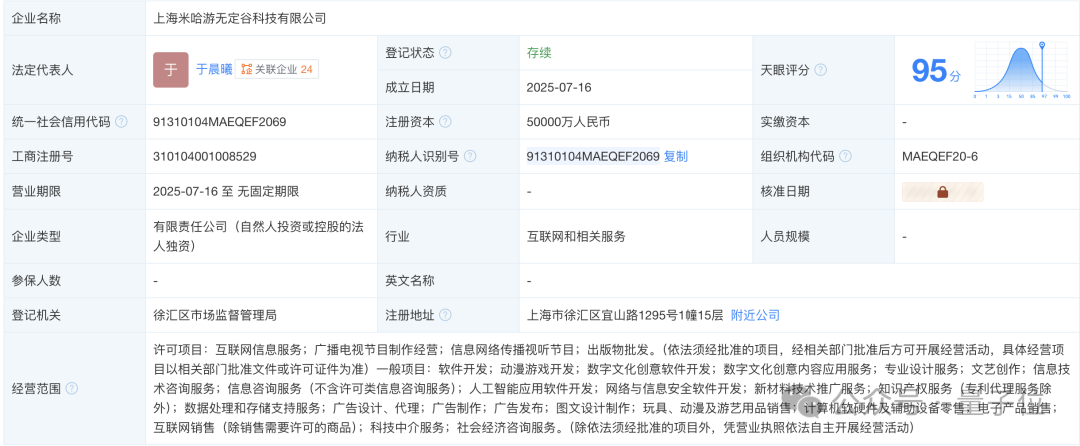This screenshot has height=446, width=1080.
Task: Copy taxpayer ID via 复制 link
Action: (676, 156)
